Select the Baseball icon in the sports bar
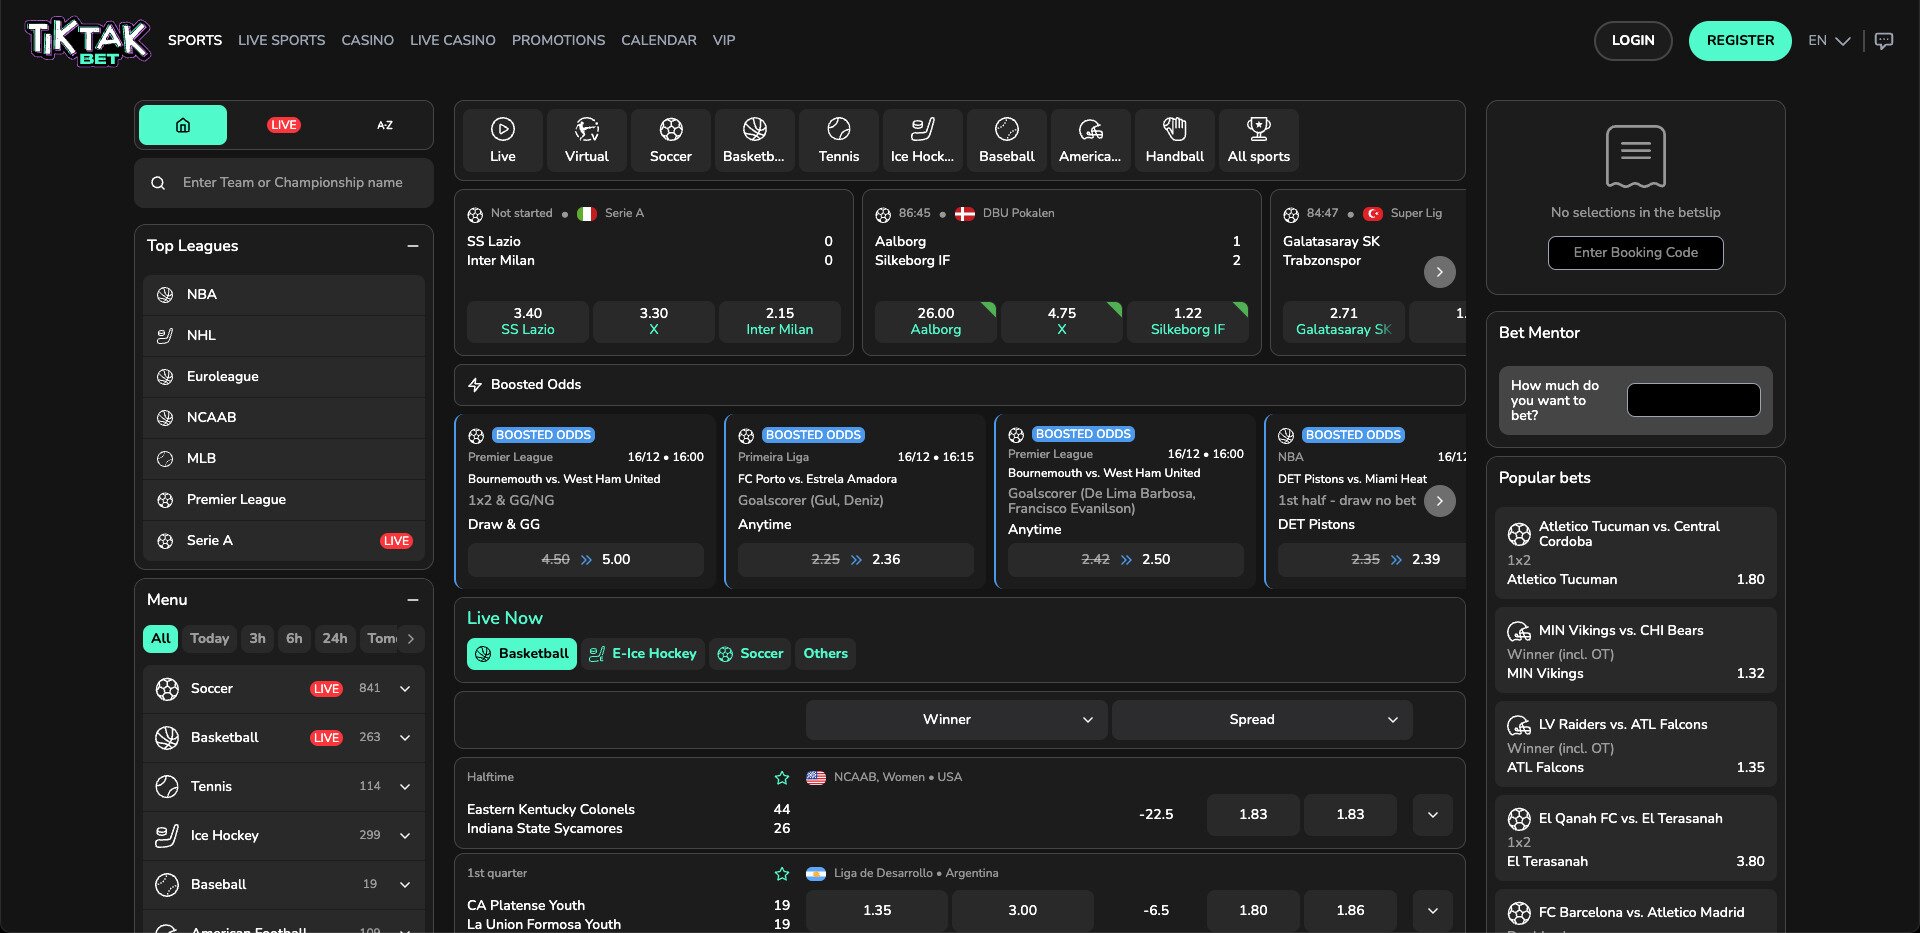 coord(1005,139)
